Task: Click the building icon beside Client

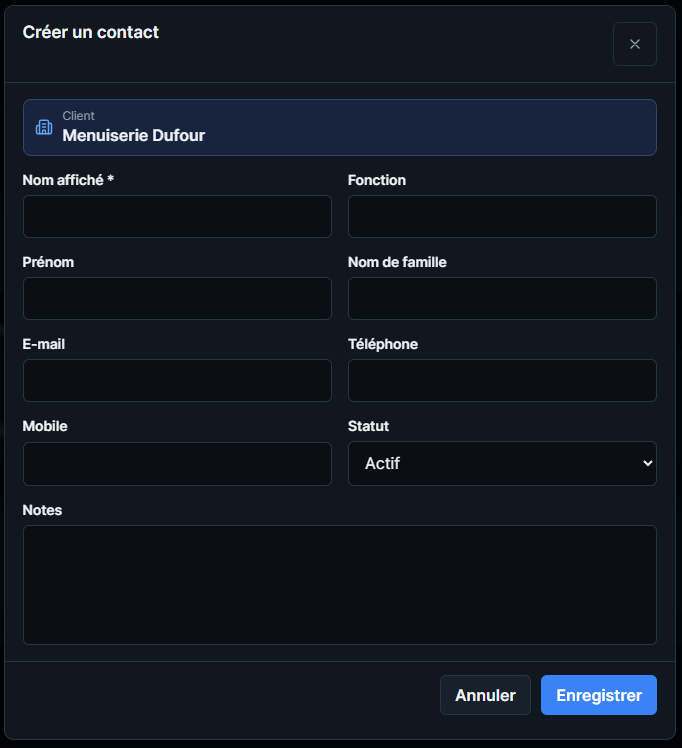Action: pyautogui.click(x=44, y=127)
